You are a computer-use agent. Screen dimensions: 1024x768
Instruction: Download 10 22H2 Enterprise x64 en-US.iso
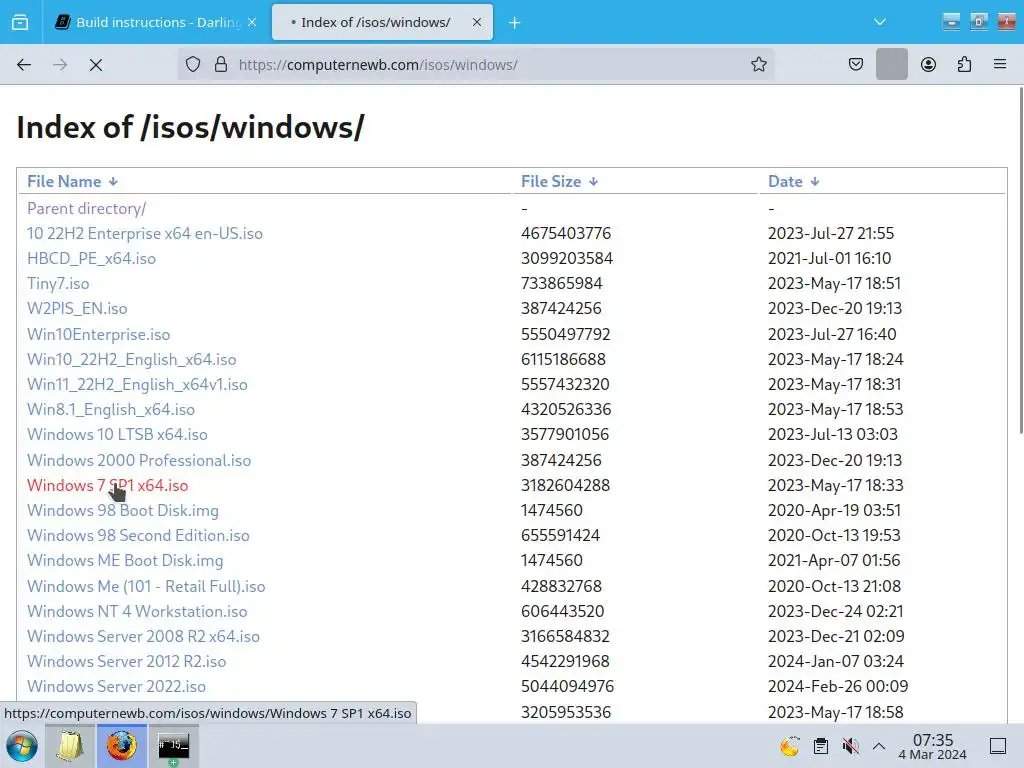[x=144, y=233]
